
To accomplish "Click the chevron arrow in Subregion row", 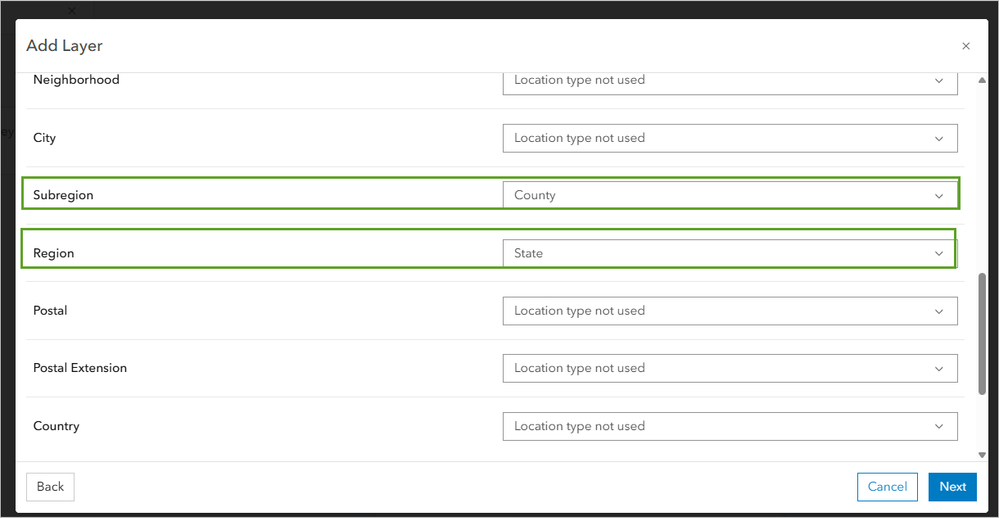I will pyautogui.click(x=939, y=196).
